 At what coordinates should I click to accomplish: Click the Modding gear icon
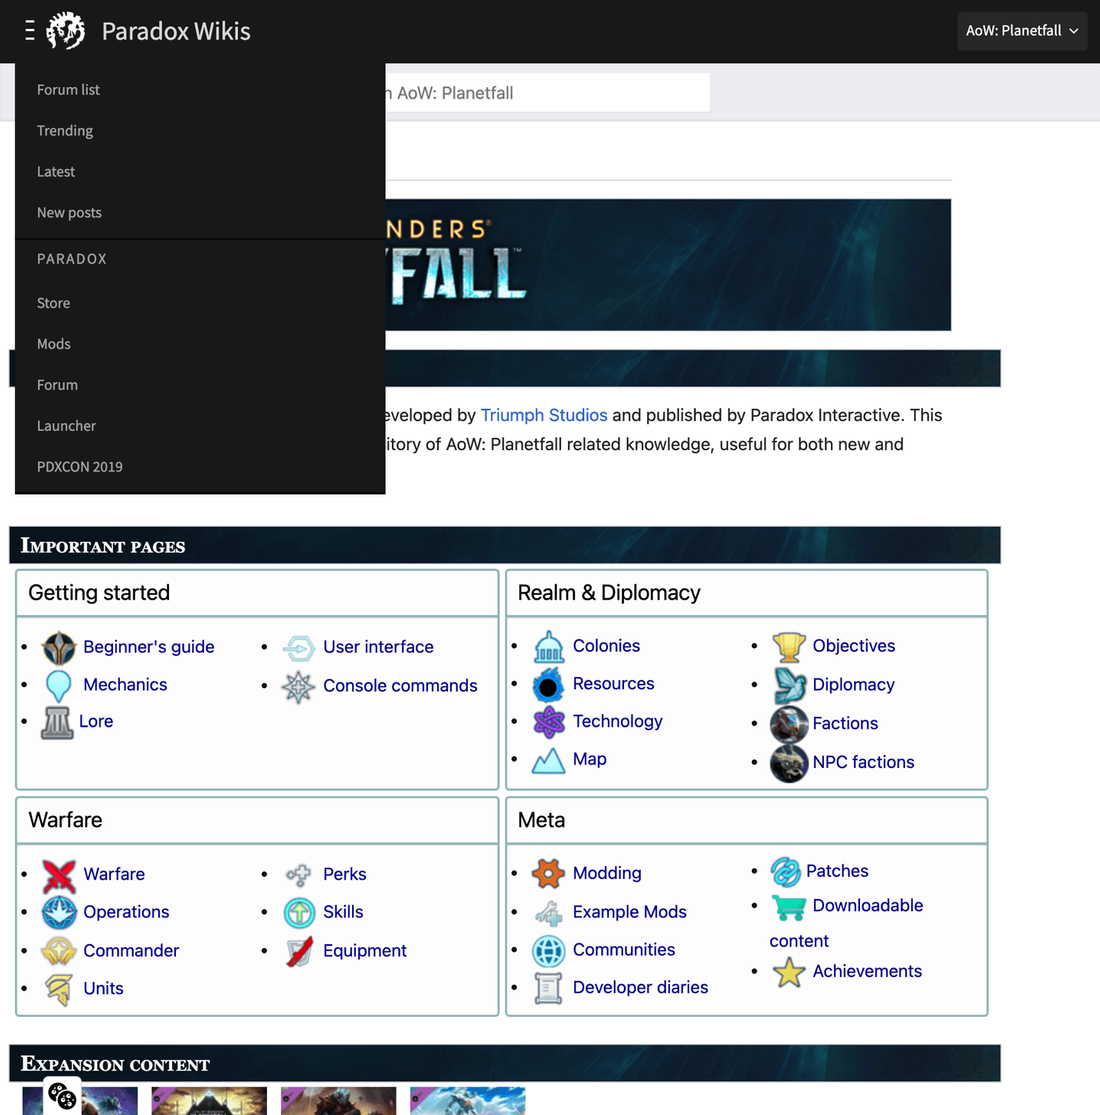(x=548, y=873)
